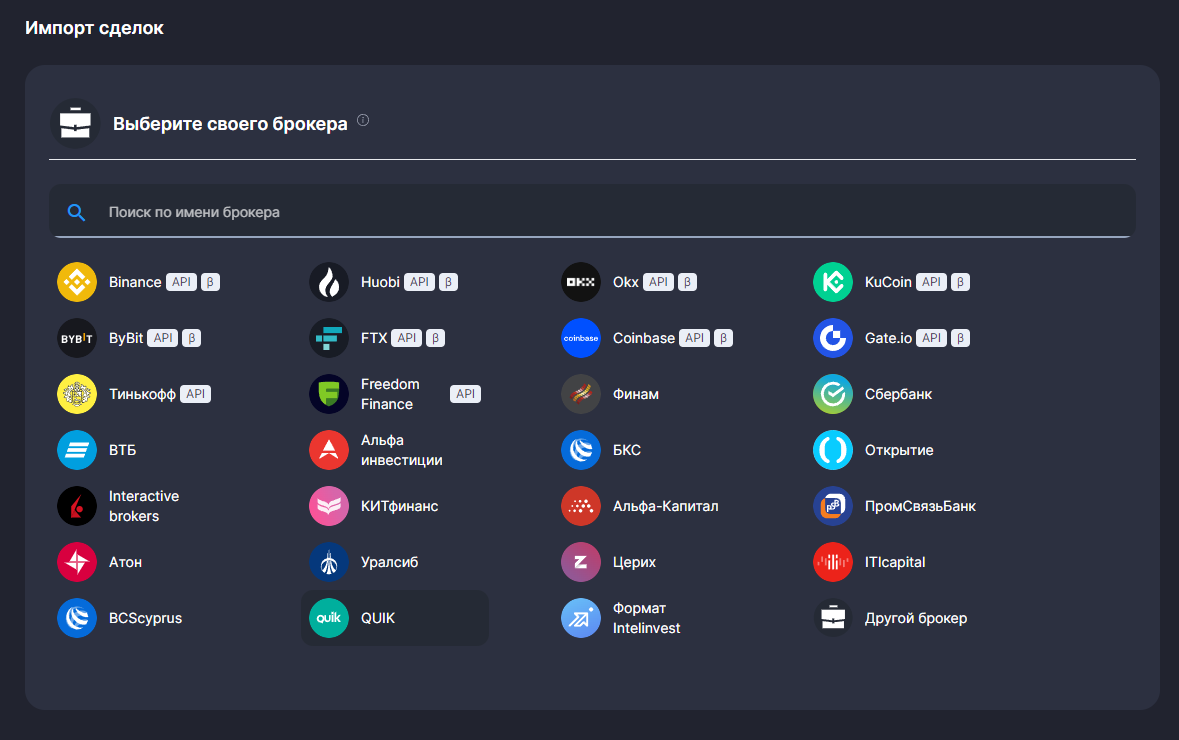Image resolution: width=1179 pixels, height=740 pixels.
Task: Select Альфа инвестиции broker
Action: tap(401, 450)
